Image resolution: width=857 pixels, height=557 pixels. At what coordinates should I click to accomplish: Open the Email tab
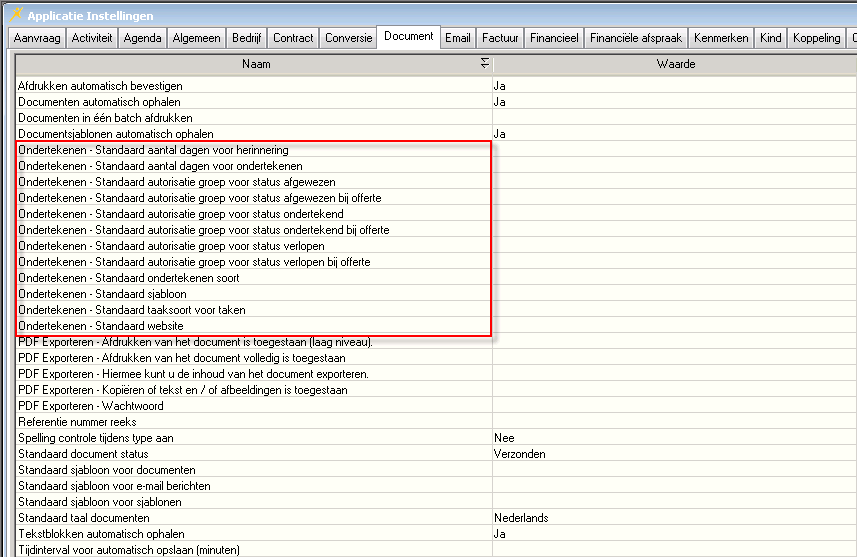(x=458, y=38)
